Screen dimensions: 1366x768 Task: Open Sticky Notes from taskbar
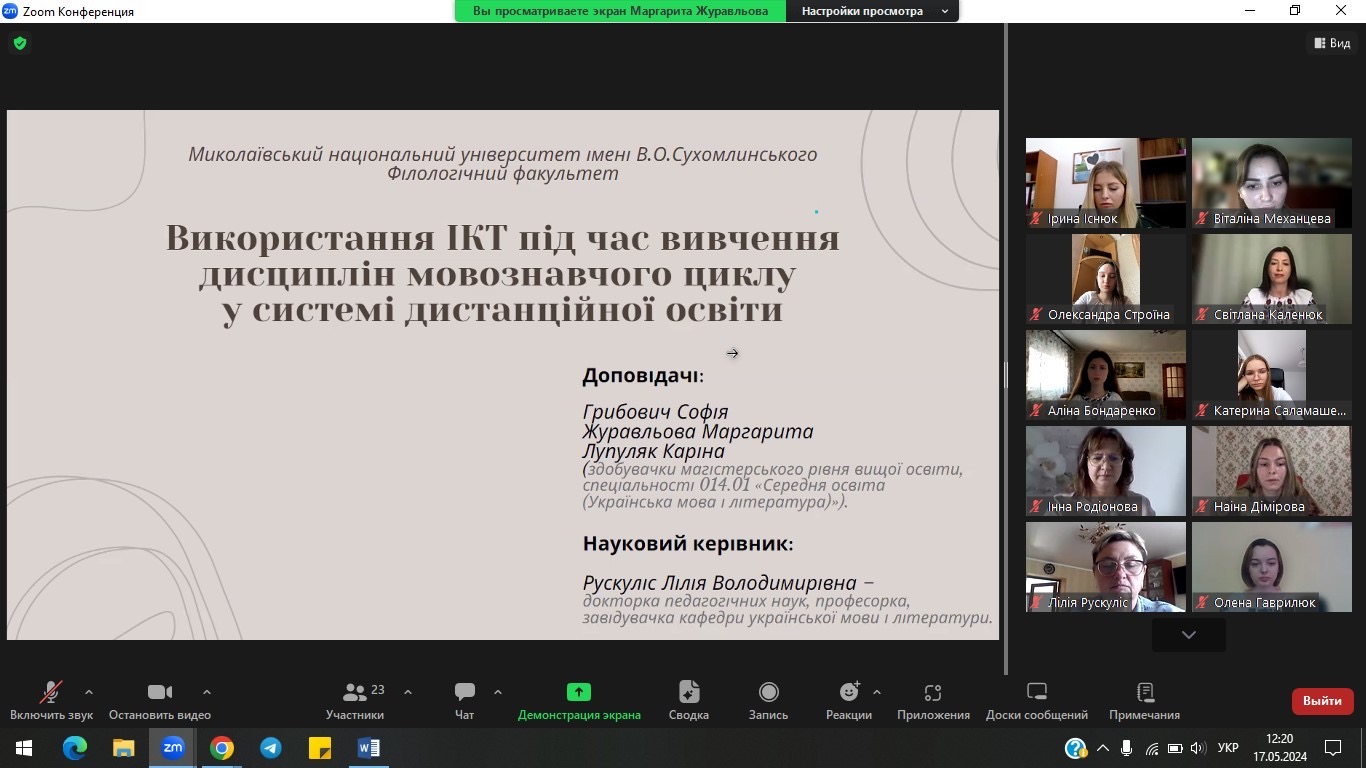pos(319,748)
